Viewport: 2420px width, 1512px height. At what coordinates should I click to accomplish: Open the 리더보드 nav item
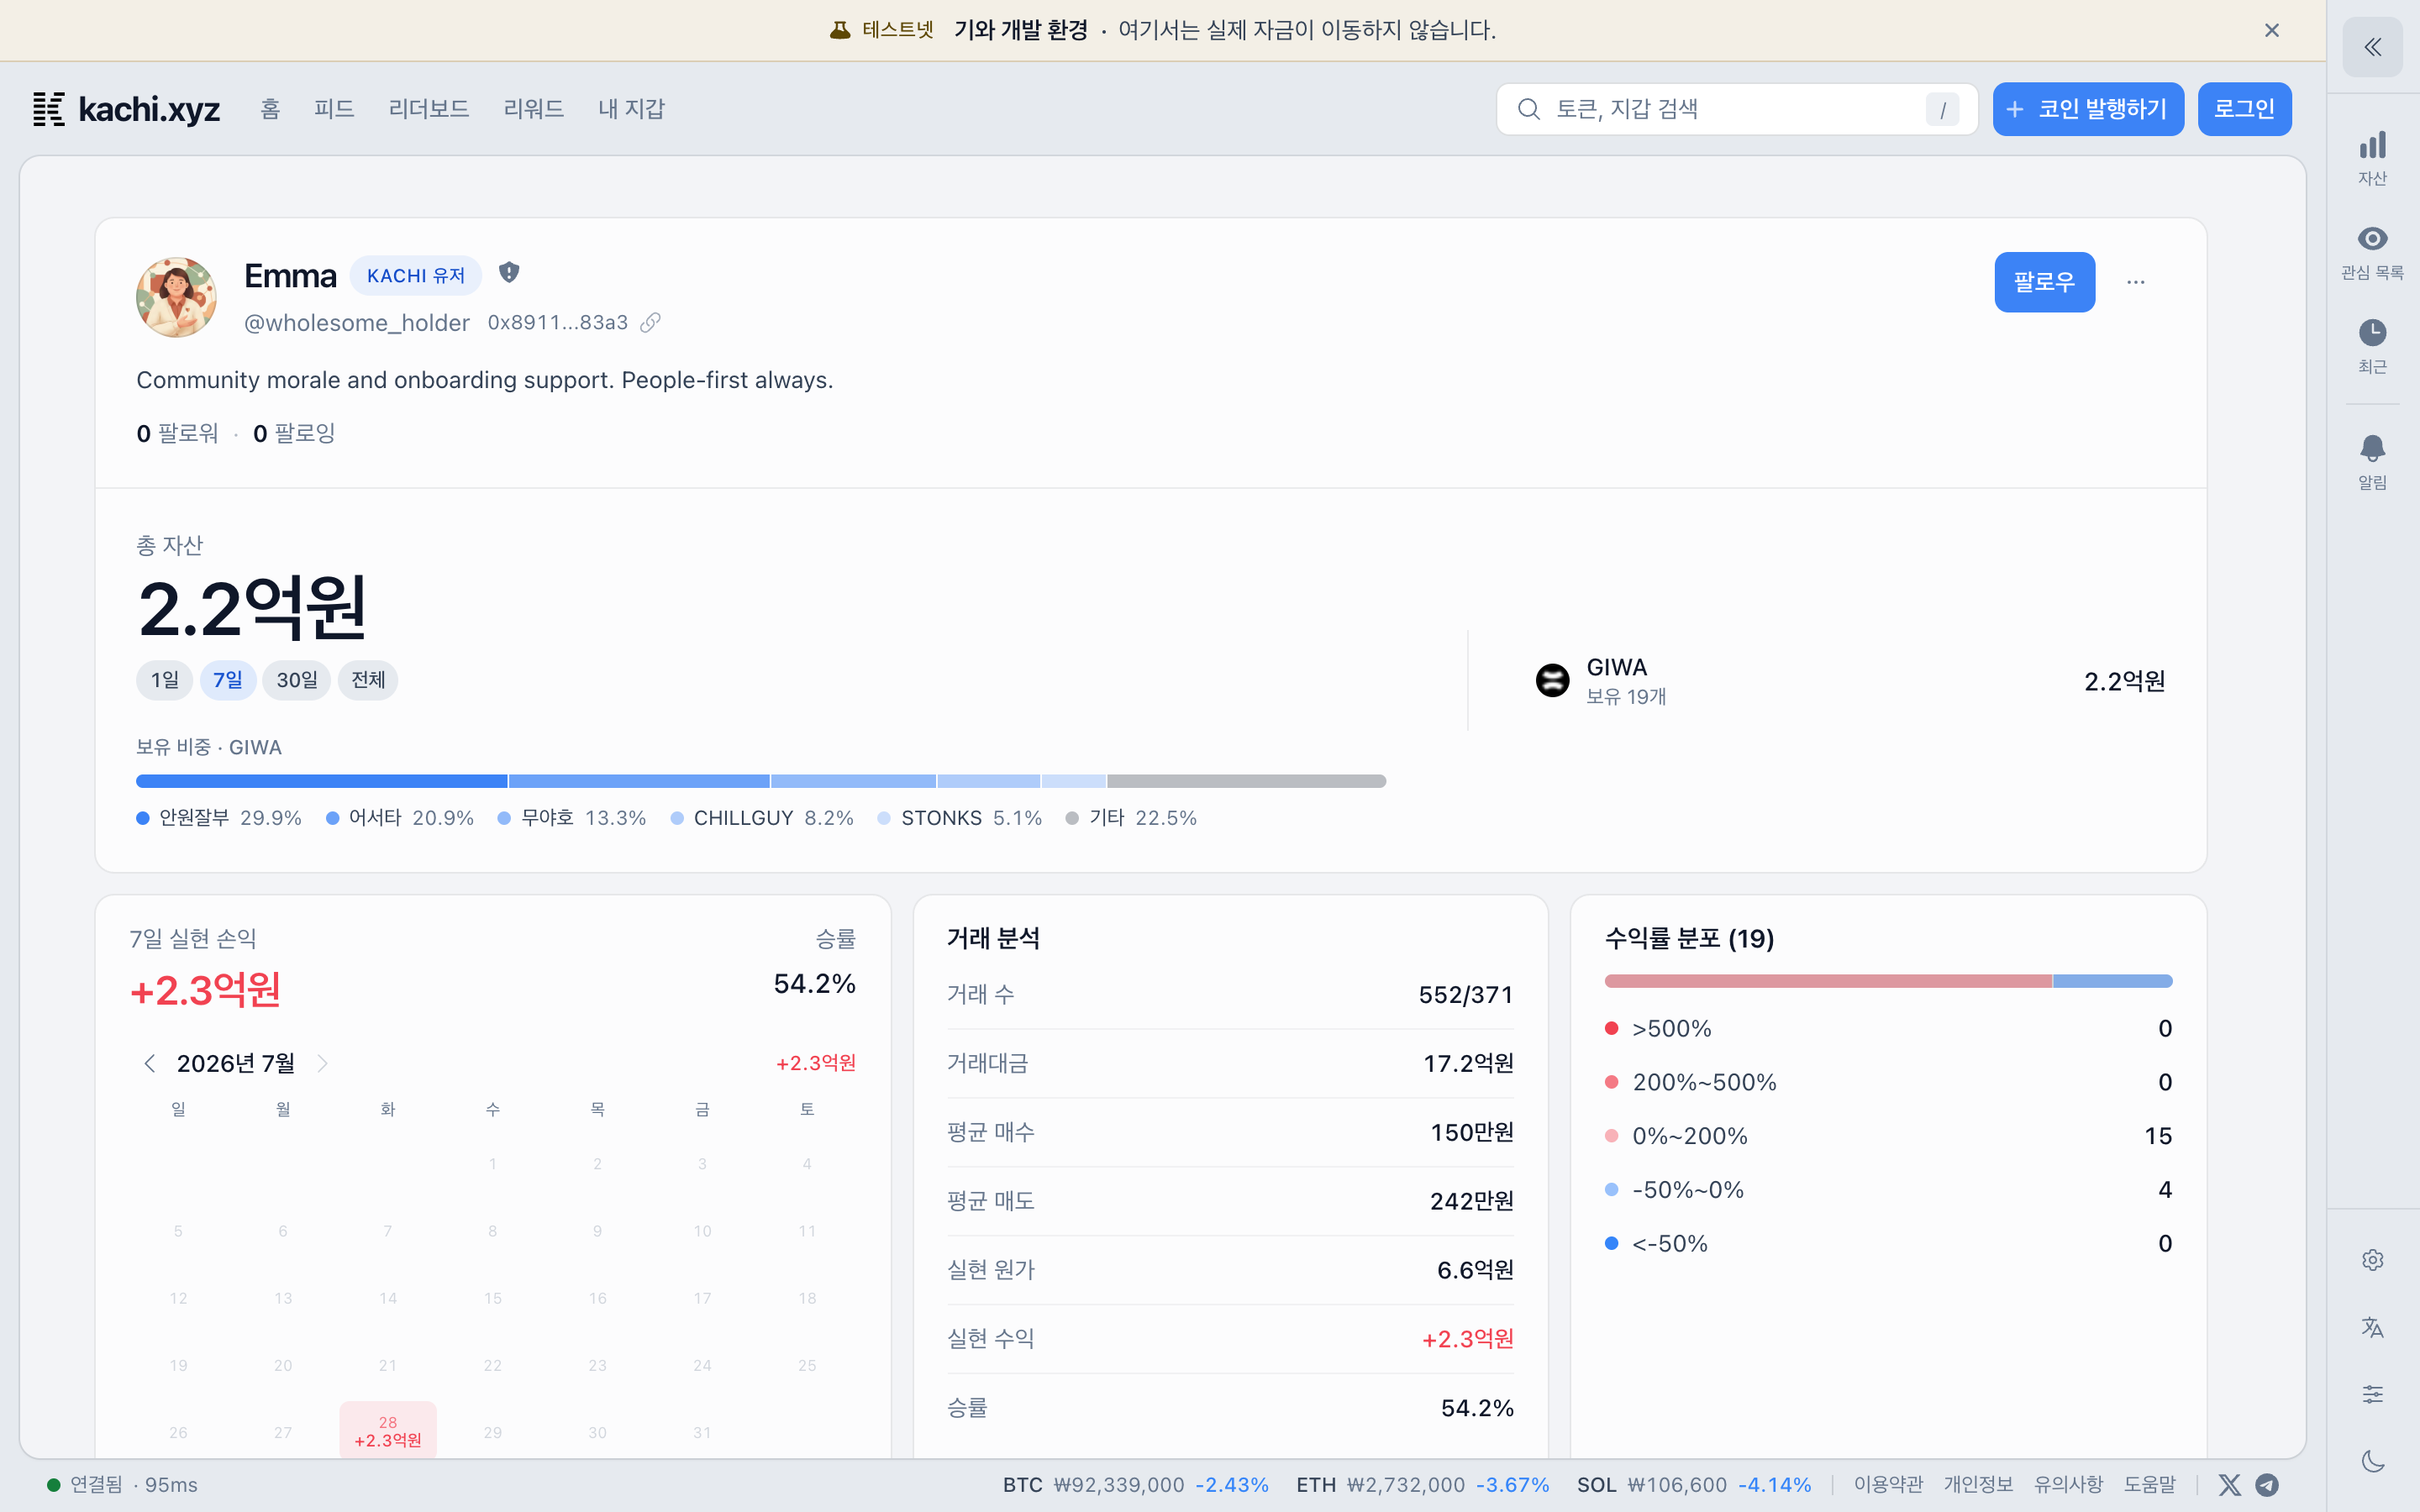point(429,109)
